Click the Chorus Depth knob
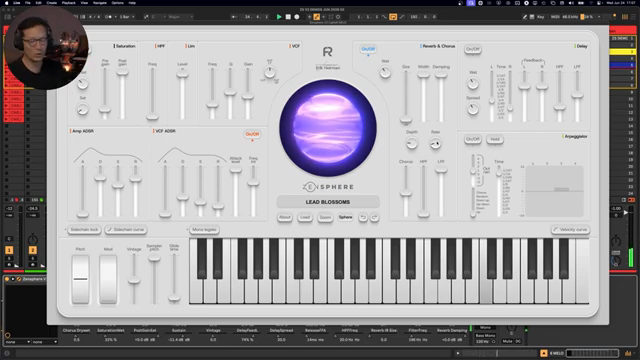The width and height of the screenshot is (640, 360). coord(412,143)
